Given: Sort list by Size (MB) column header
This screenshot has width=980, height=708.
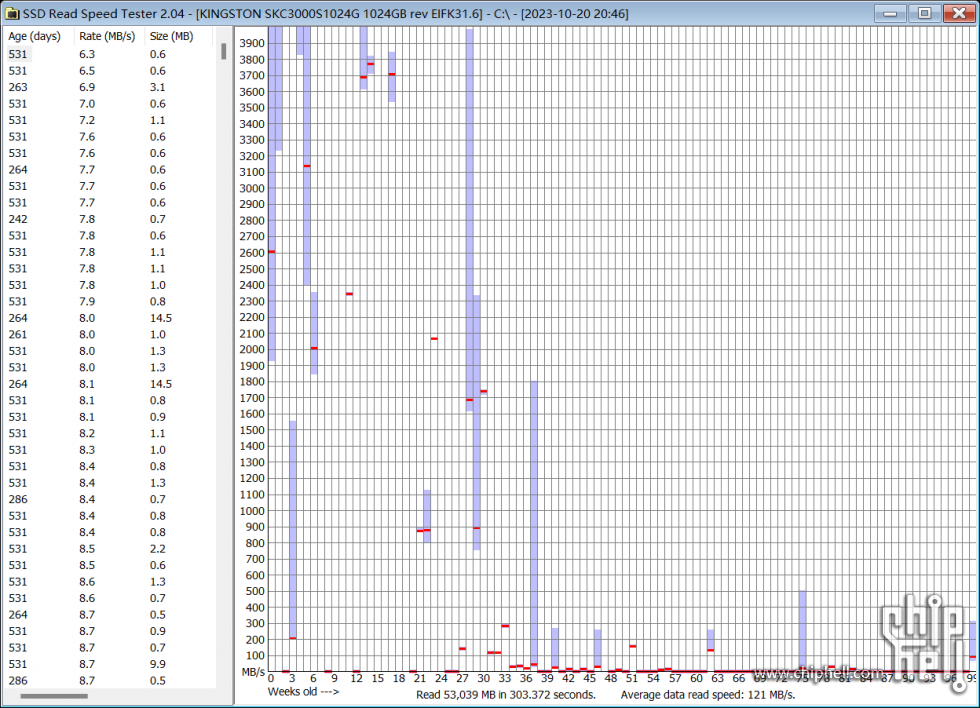Looking at the screenshot, I should click(179, 36).
